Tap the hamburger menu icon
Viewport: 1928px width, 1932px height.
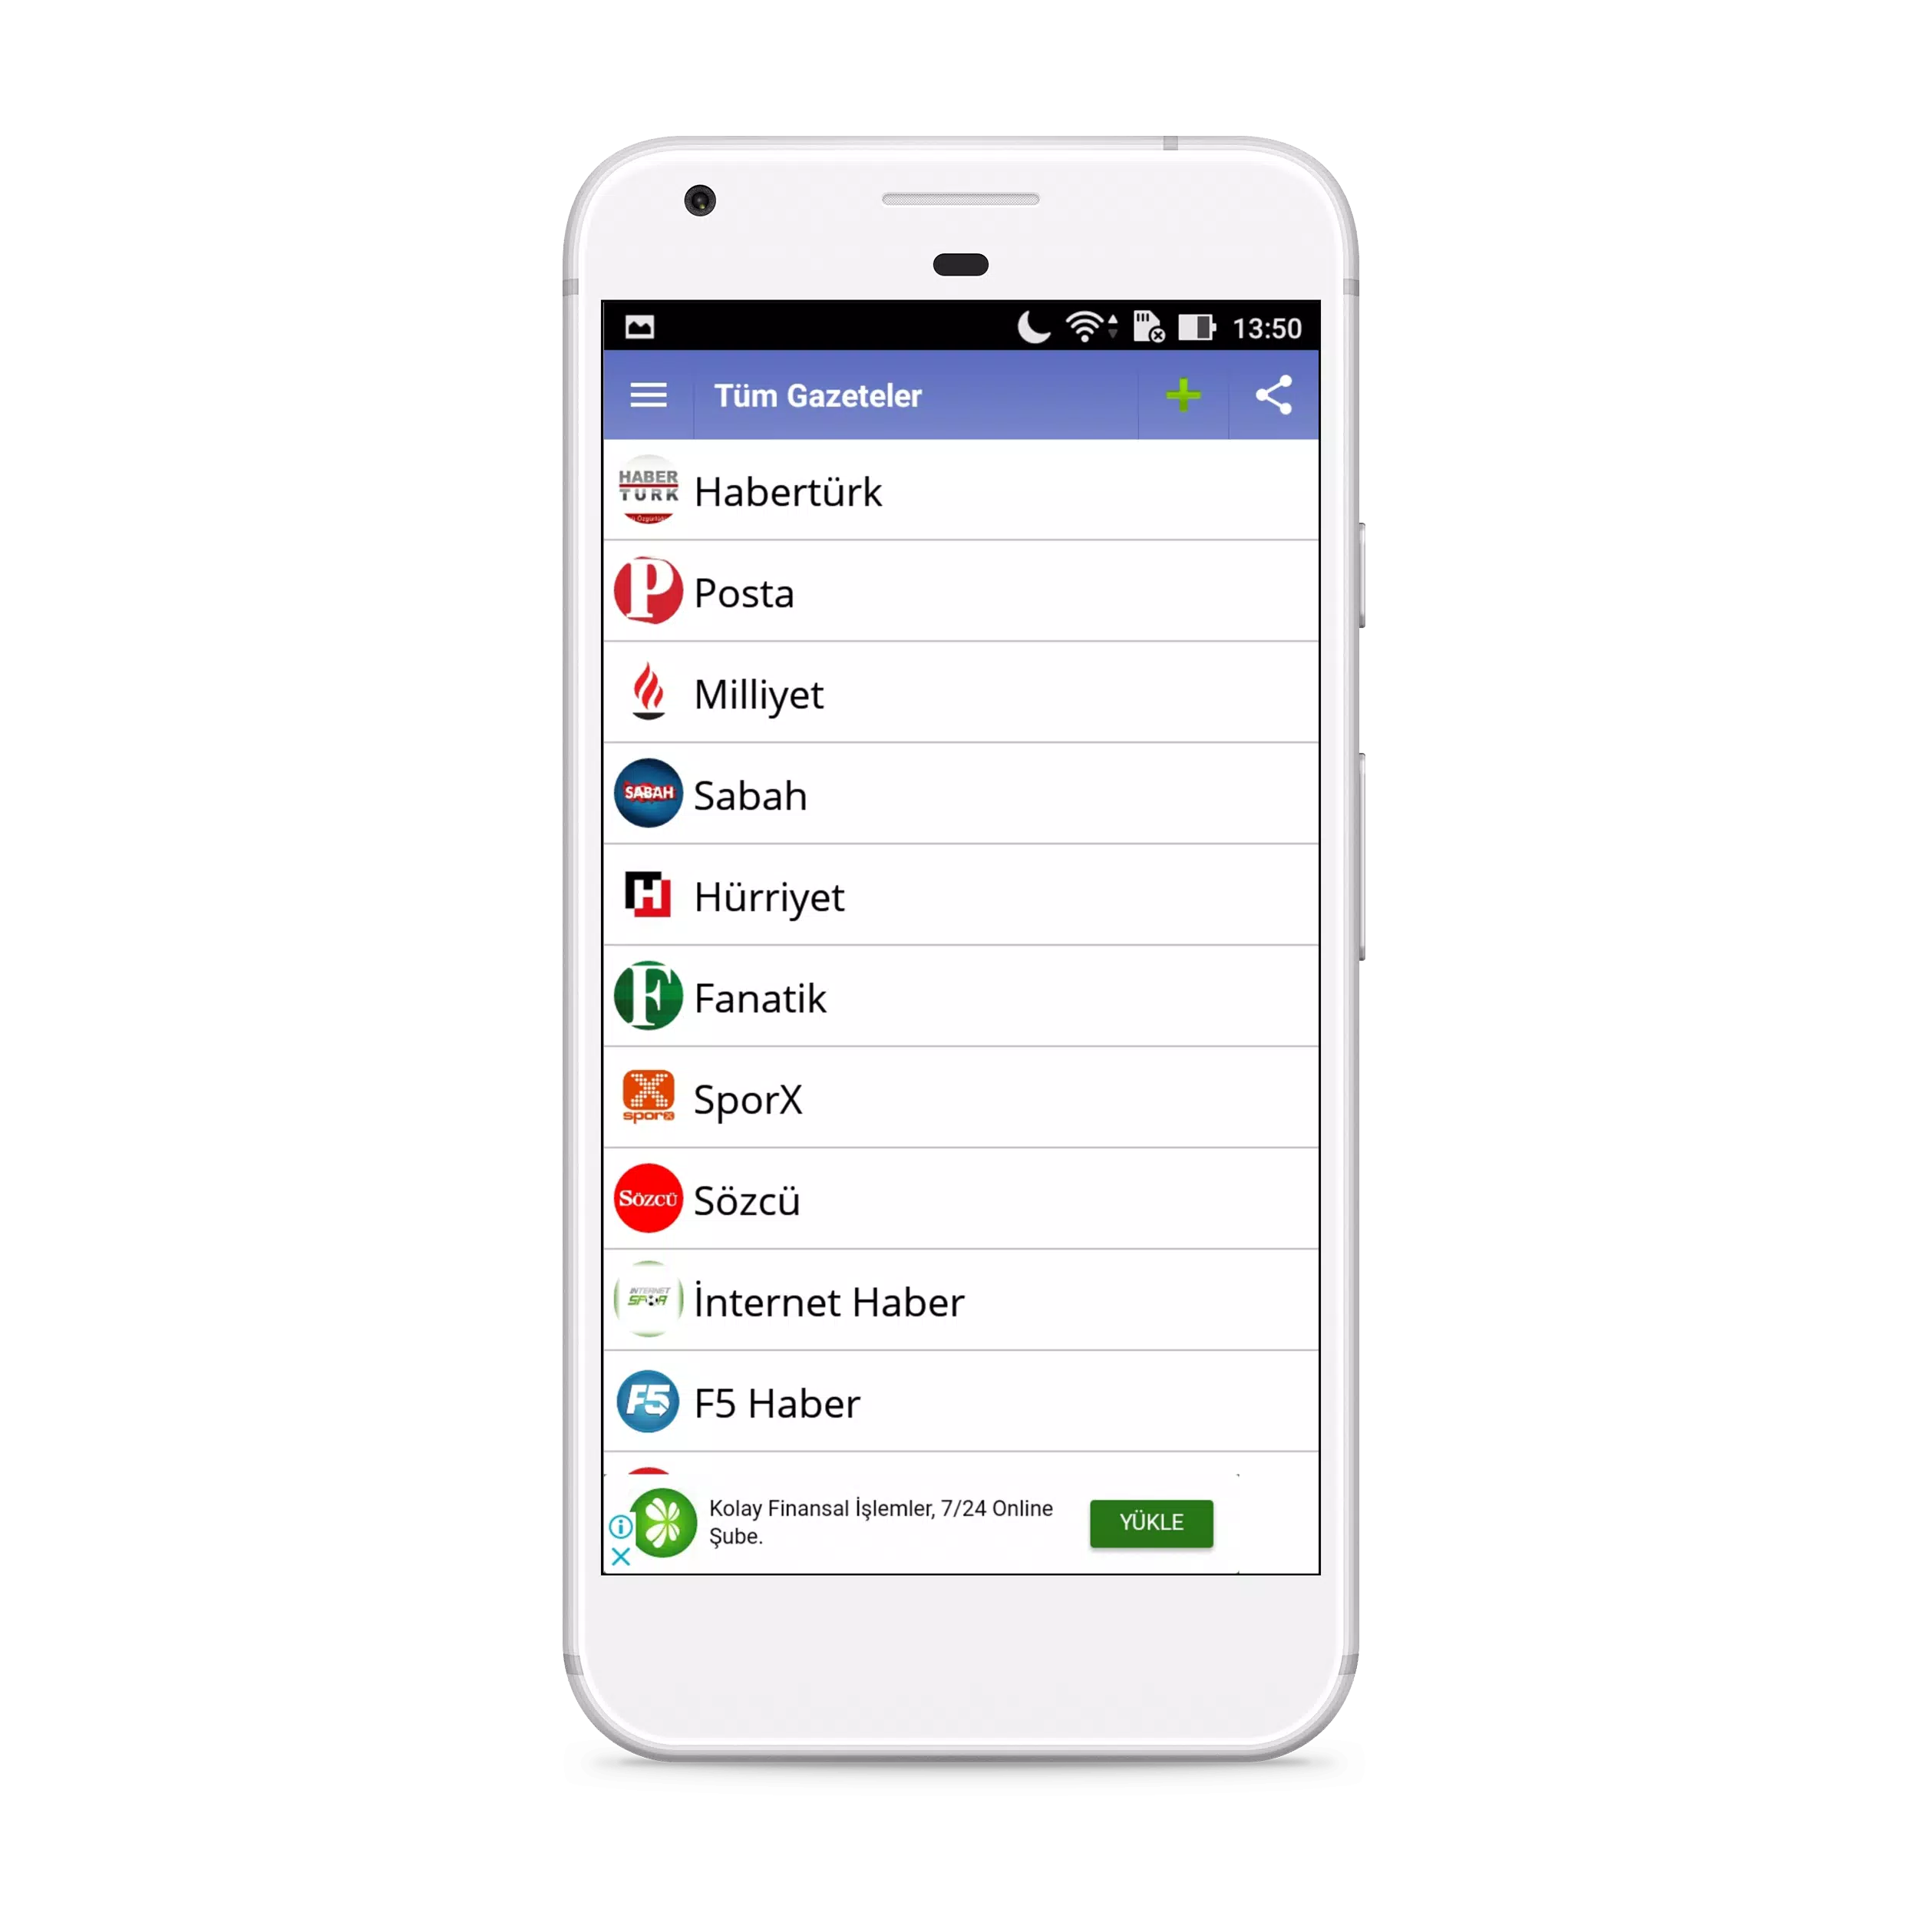tap(648, 392)
